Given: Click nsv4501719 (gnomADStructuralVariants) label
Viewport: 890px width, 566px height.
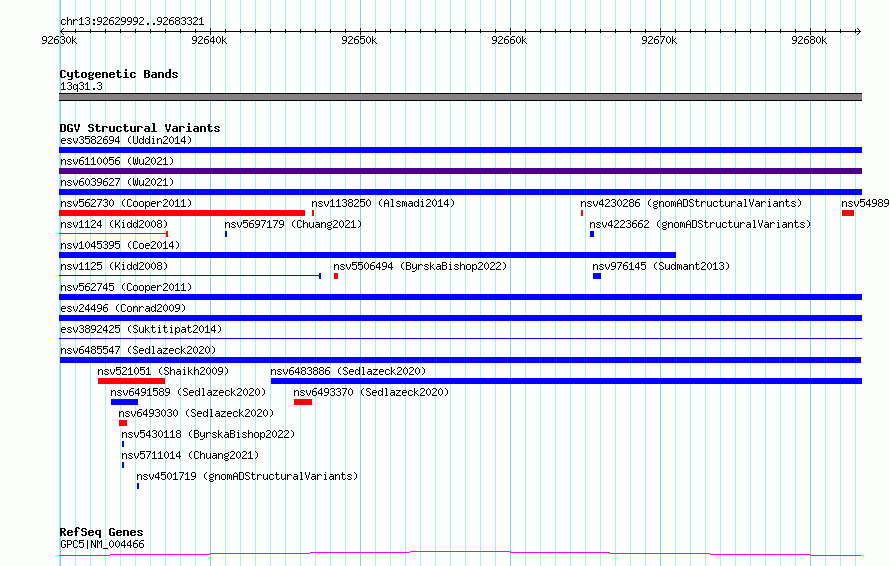Looking at the screenshot, I should (247, 476).
